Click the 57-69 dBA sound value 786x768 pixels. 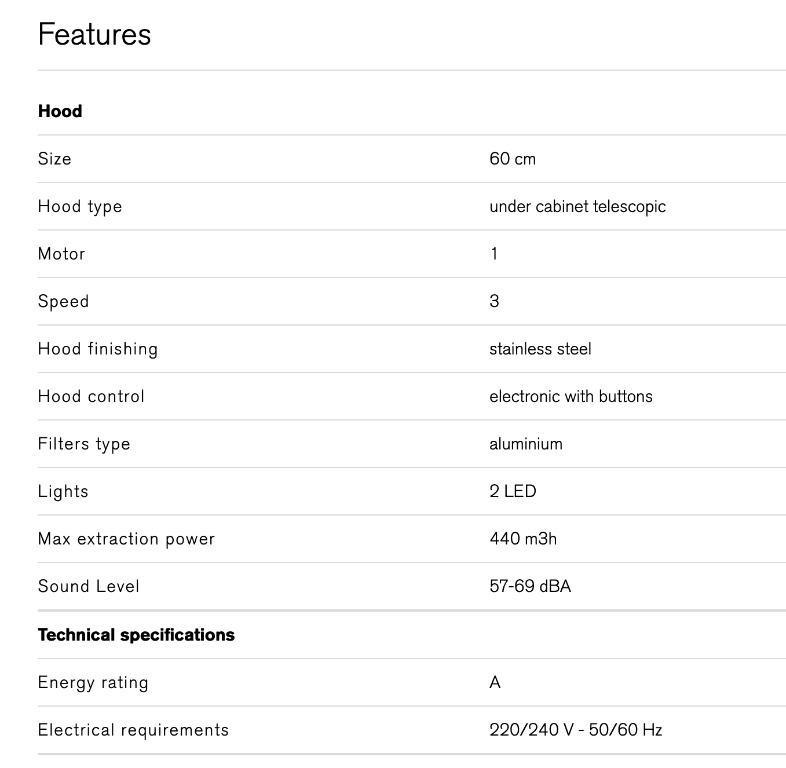(x=529, y=587)
